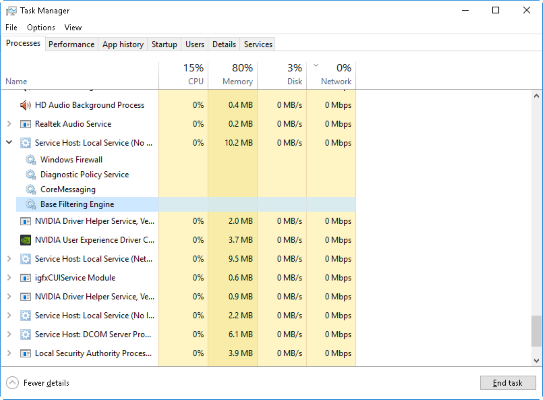The height and width of the screenshot is (400, 543).
Task: Click the scrollbar down arrow
Action: coord(536,361)
